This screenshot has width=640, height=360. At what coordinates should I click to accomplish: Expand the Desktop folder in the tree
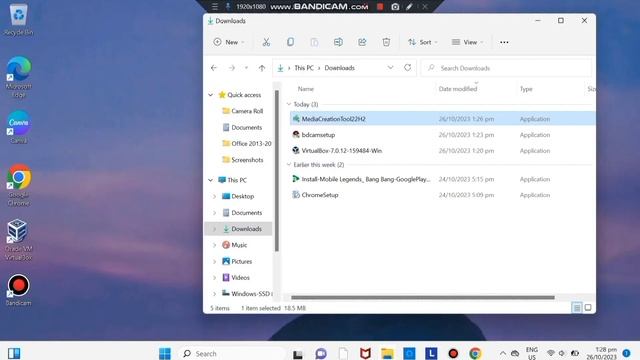click(214, 196)
